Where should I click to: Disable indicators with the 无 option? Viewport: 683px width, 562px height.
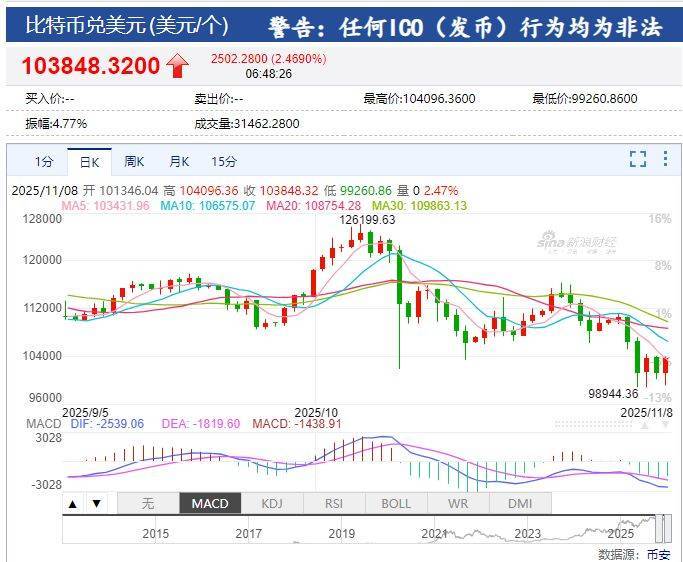(x=148, y=504)
